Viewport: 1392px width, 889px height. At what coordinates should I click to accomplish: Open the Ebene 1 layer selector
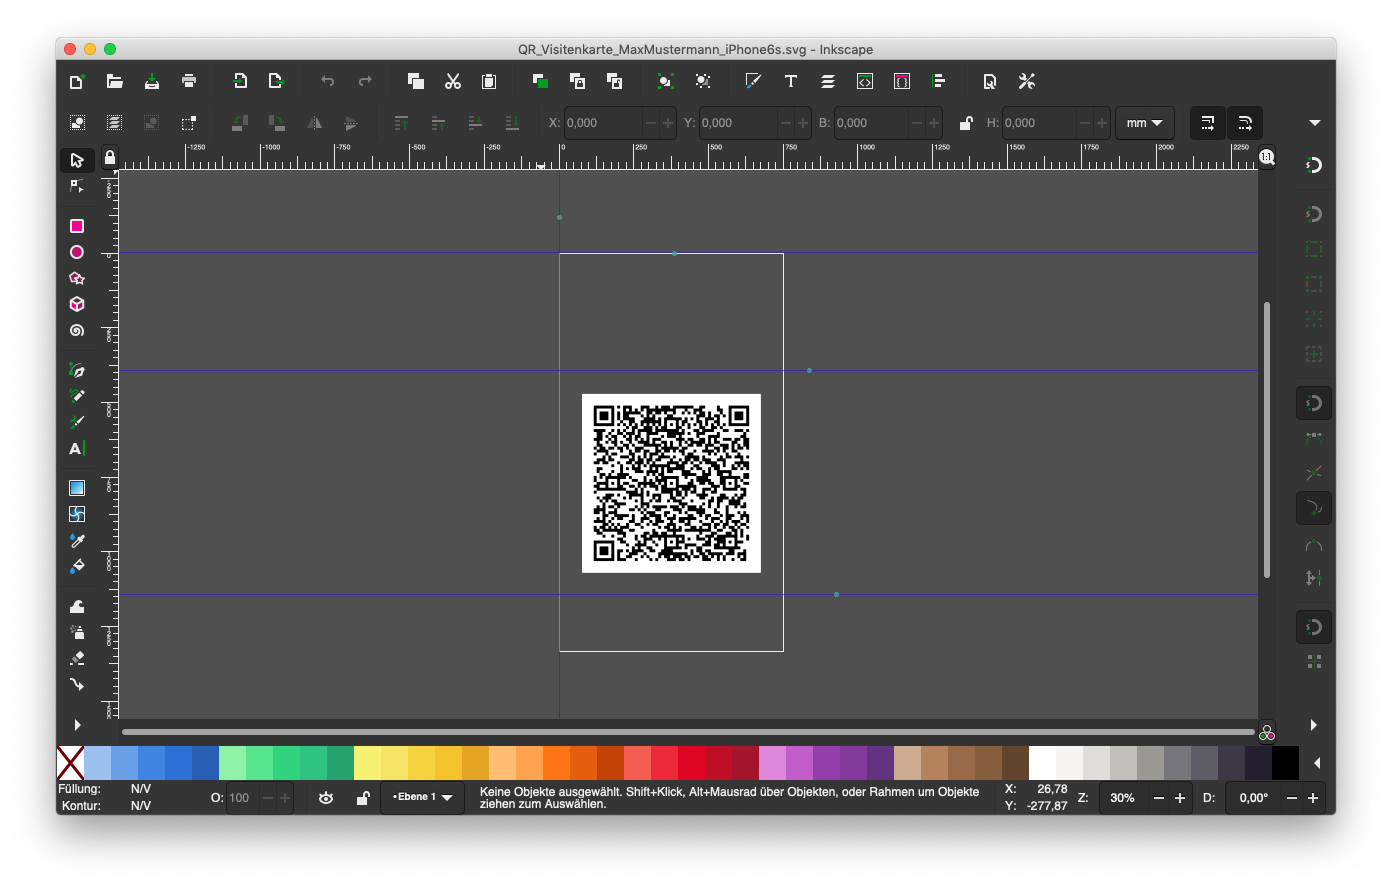point(421,798)
